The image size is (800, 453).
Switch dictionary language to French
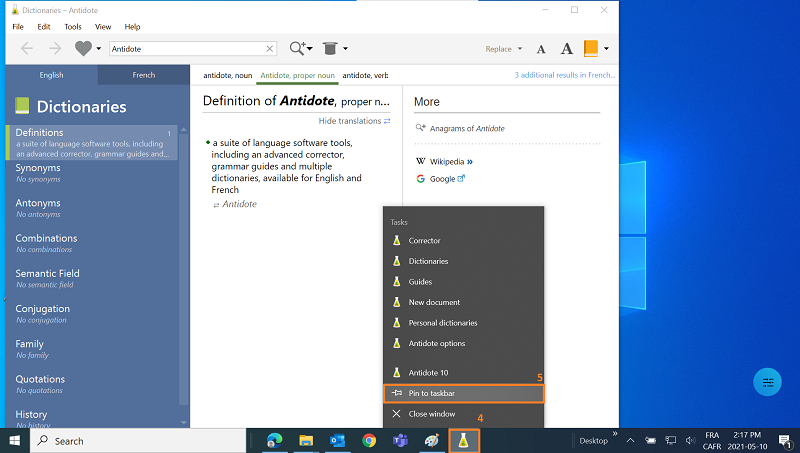[144, 75]
